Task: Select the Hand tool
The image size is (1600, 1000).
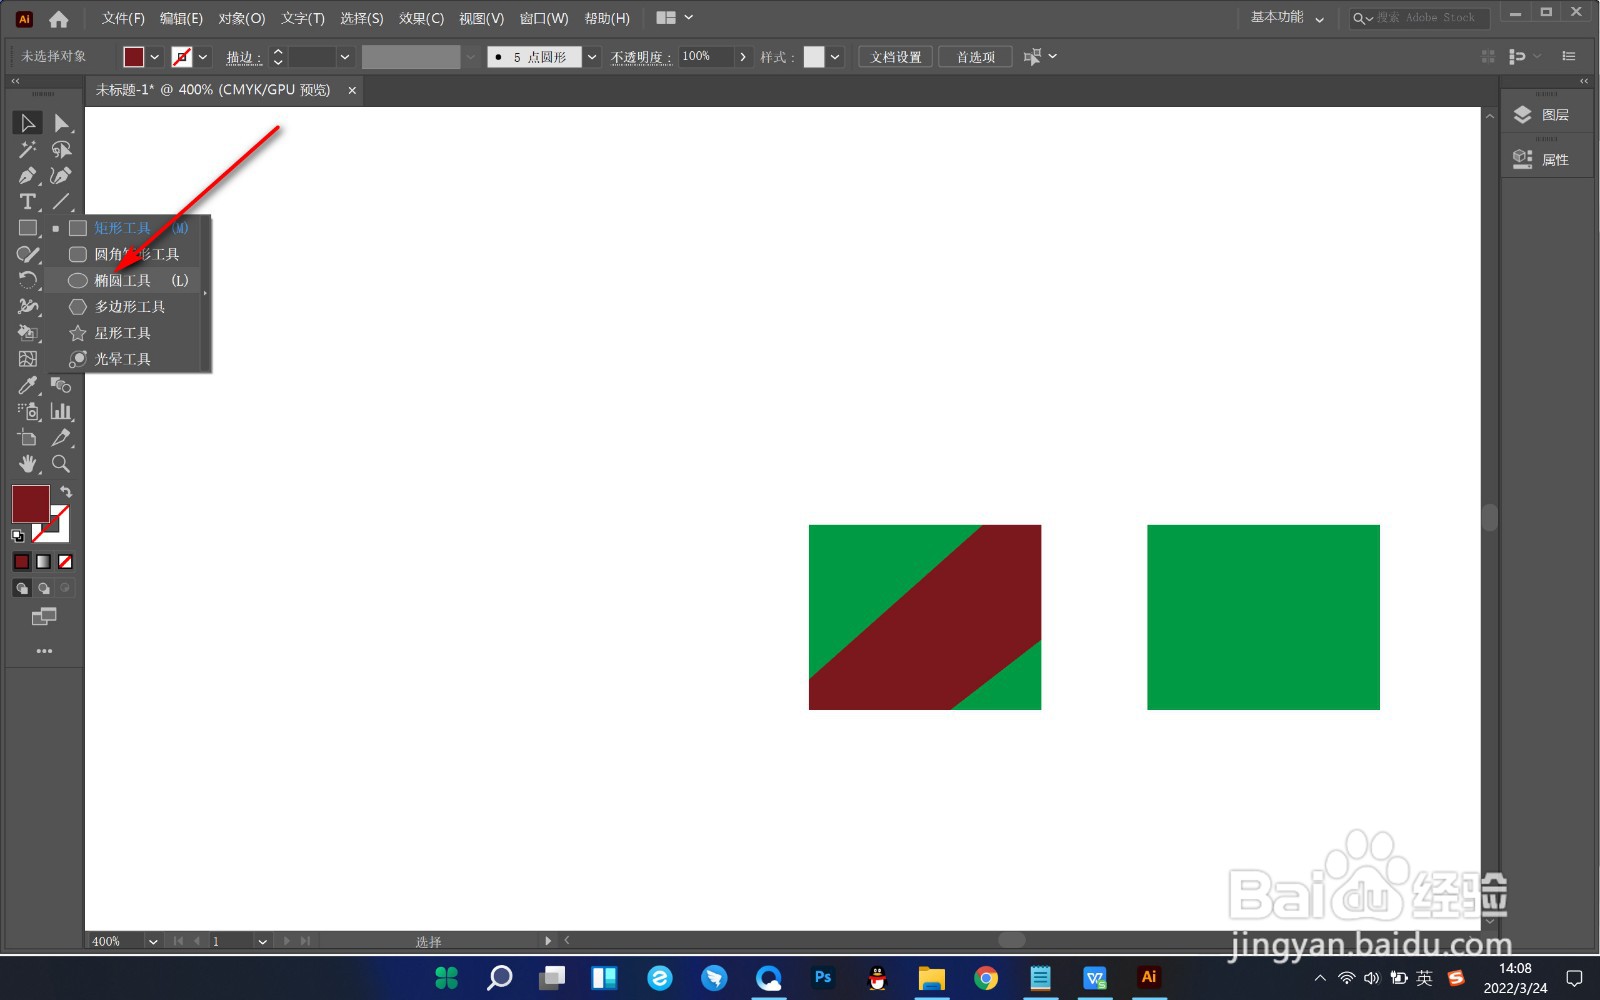Action: coord(28,463)
